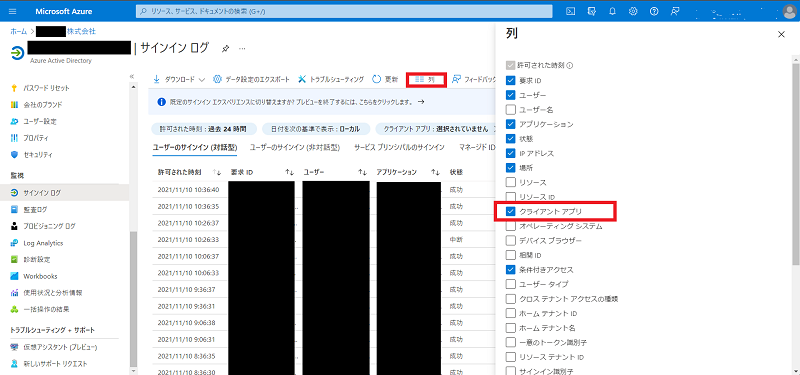Uncheck the アプリケーション column checkbox
Image resolution: width=800 pixels, height=375 pixels.
[x=511, y=124]
